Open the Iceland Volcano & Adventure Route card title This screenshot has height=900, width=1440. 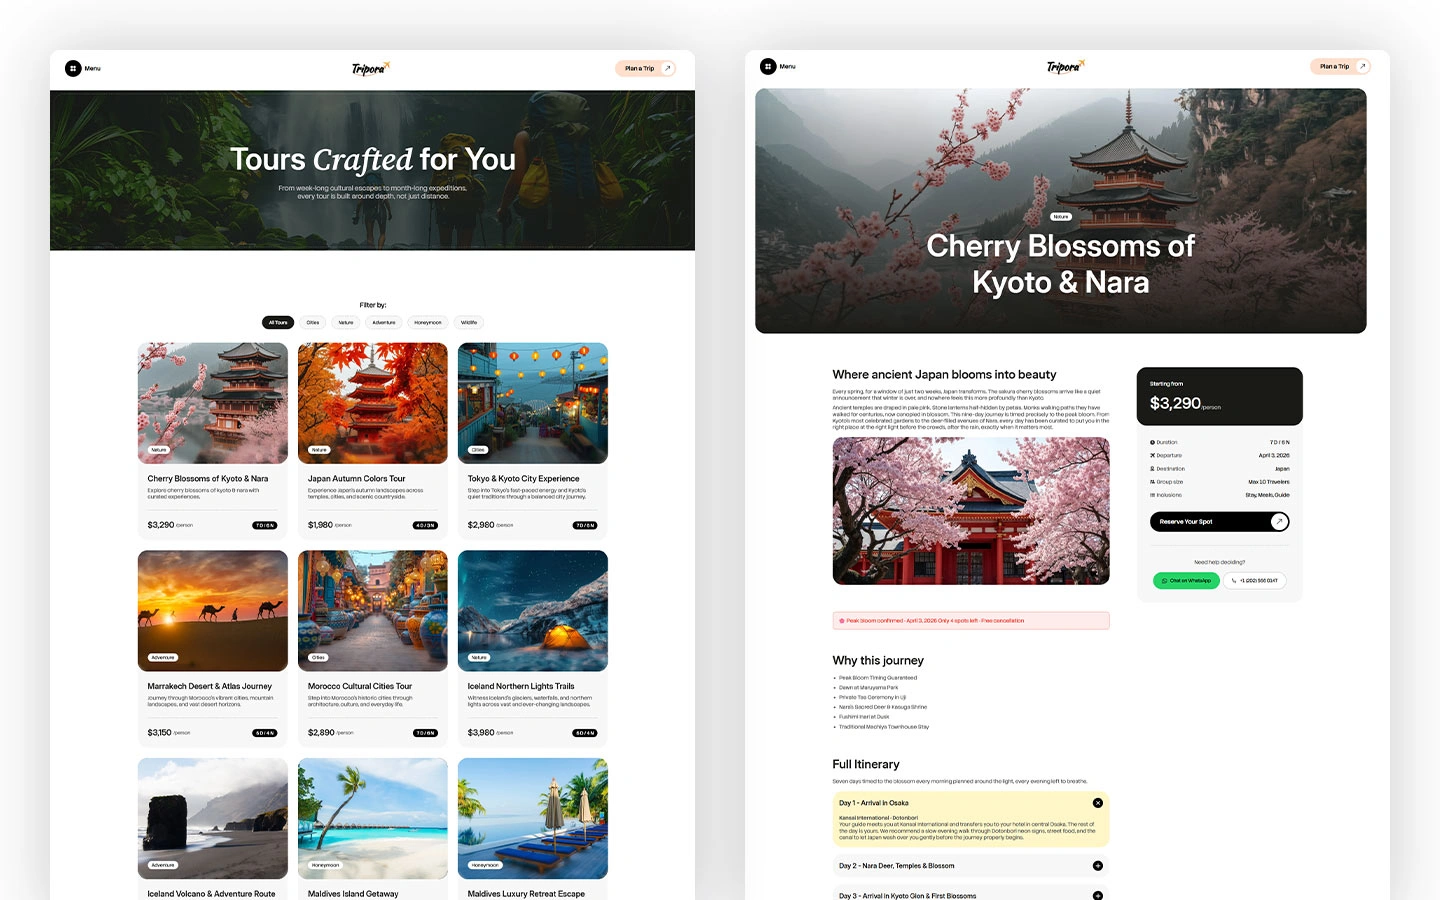click(211, 894)
